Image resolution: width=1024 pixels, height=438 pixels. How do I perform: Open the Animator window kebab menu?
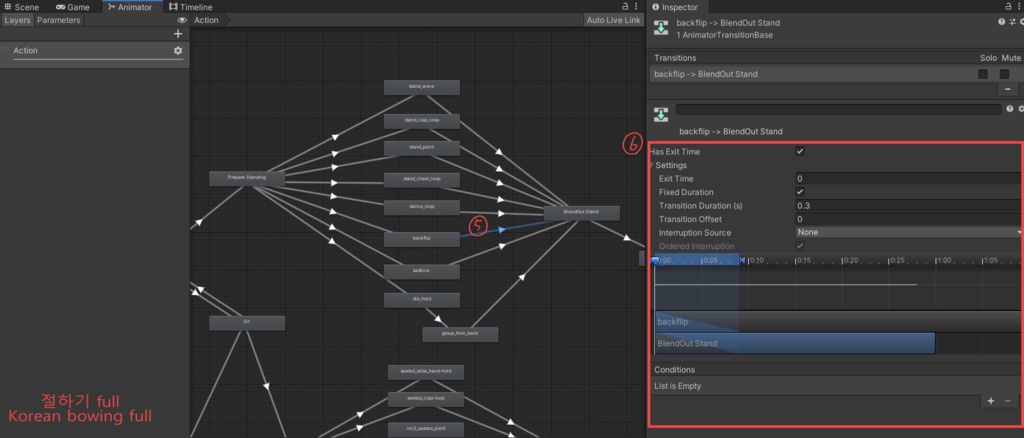636,7
